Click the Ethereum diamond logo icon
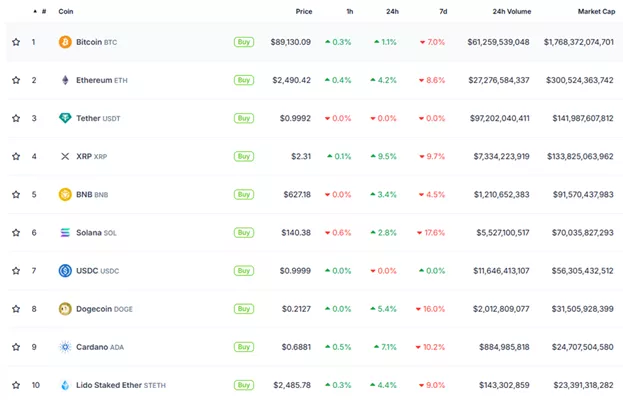Image resolution: width=623 pixels, height=400 pixels. [x=65, y=80]
